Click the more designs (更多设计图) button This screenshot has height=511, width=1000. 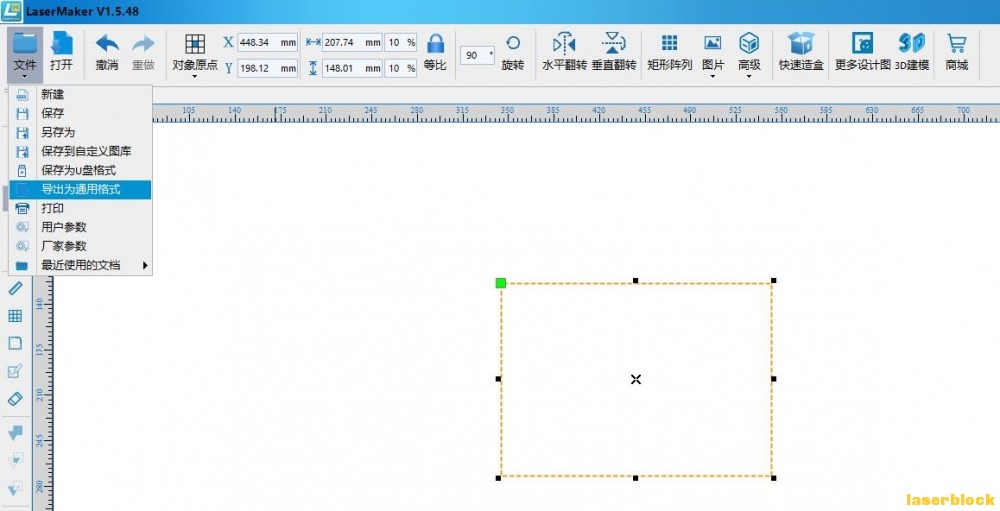(862, 52)
